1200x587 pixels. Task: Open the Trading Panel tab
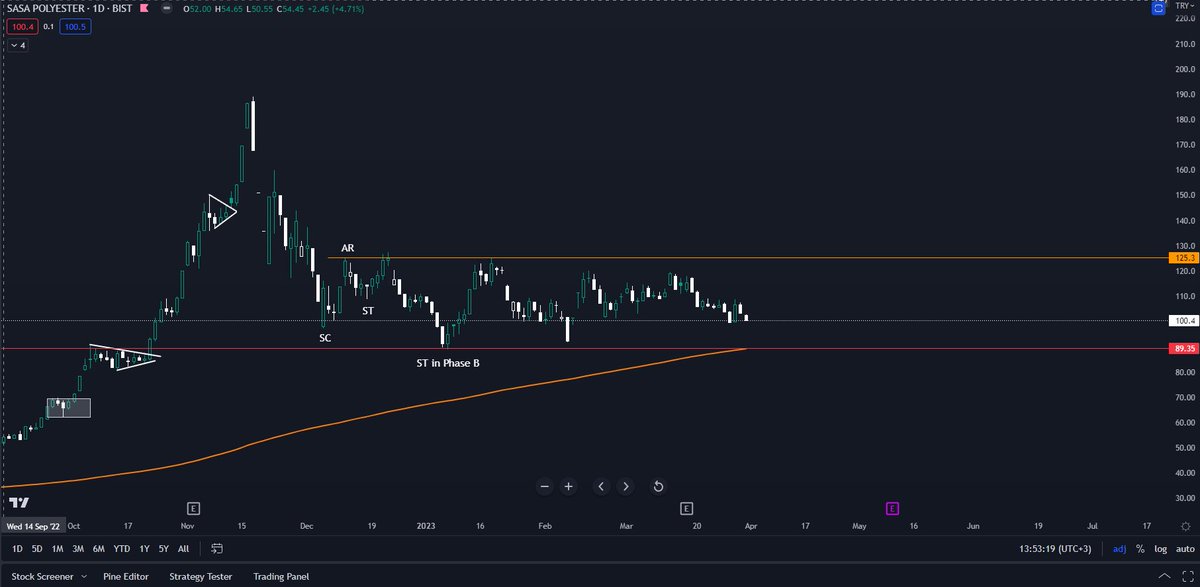click(x=281, y=577)
